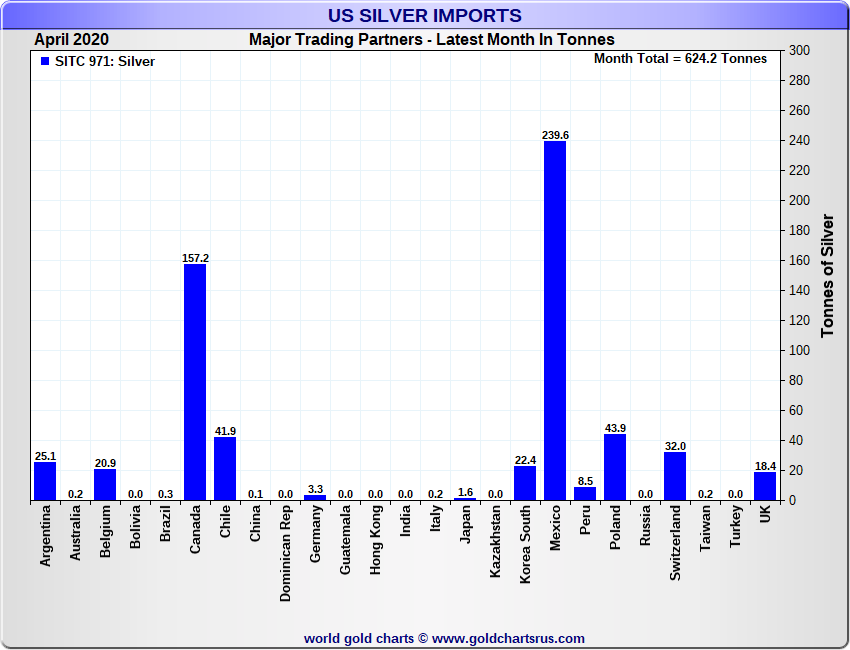Click the 'Tonnes of Silver' axis title

(x=827, y=275)
